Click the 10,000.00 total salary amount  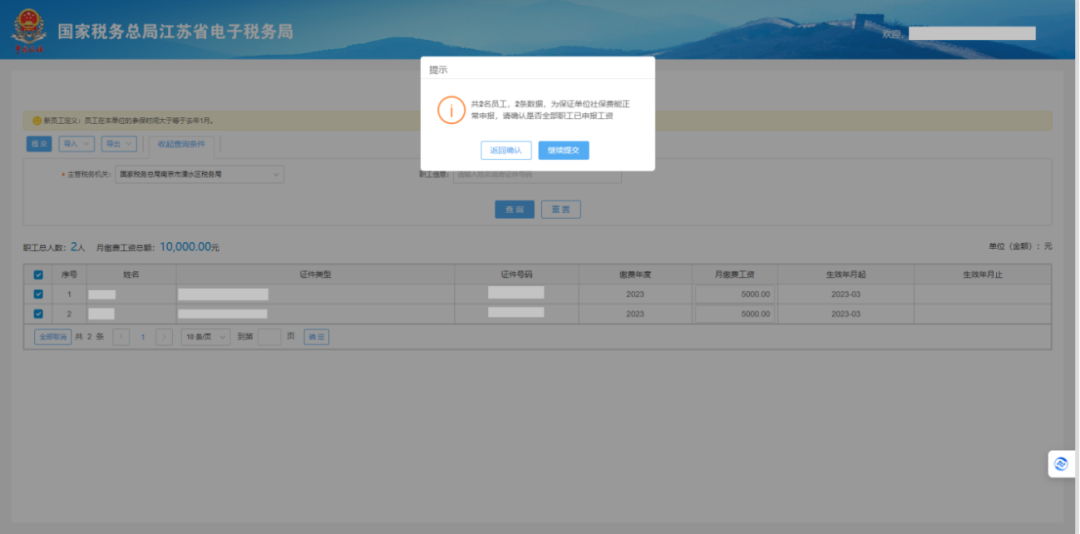click(185, 247)
